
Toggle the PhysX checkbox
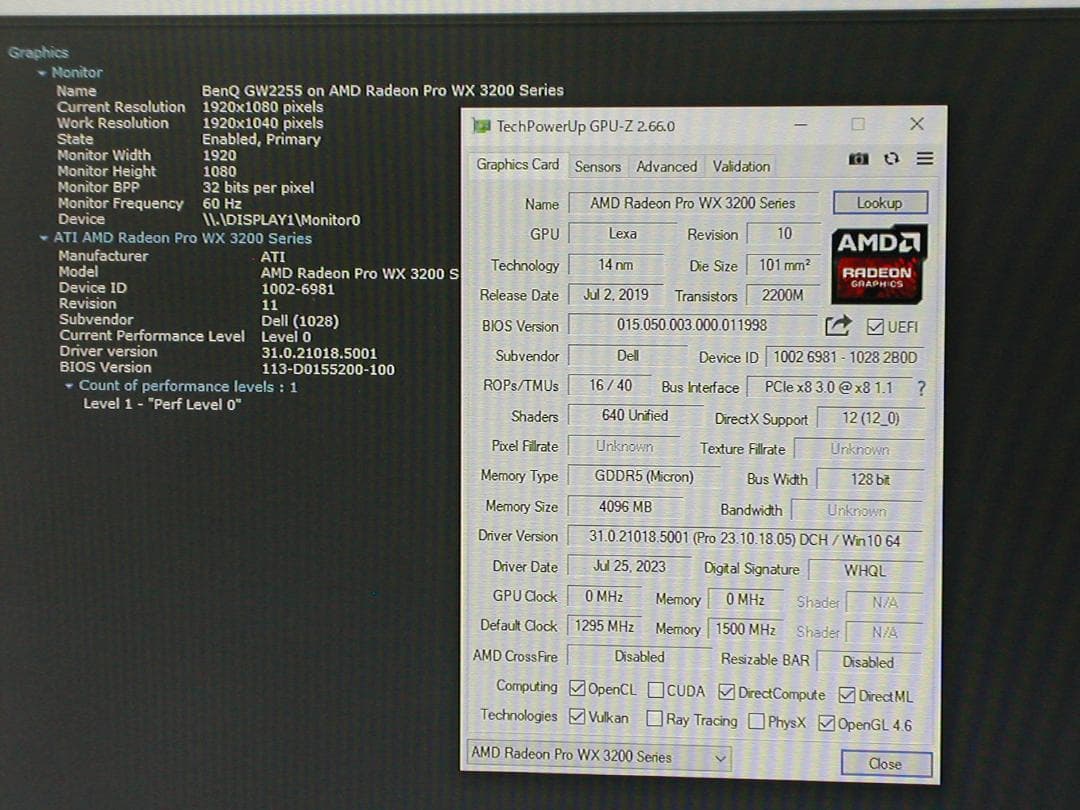(756, 721)
